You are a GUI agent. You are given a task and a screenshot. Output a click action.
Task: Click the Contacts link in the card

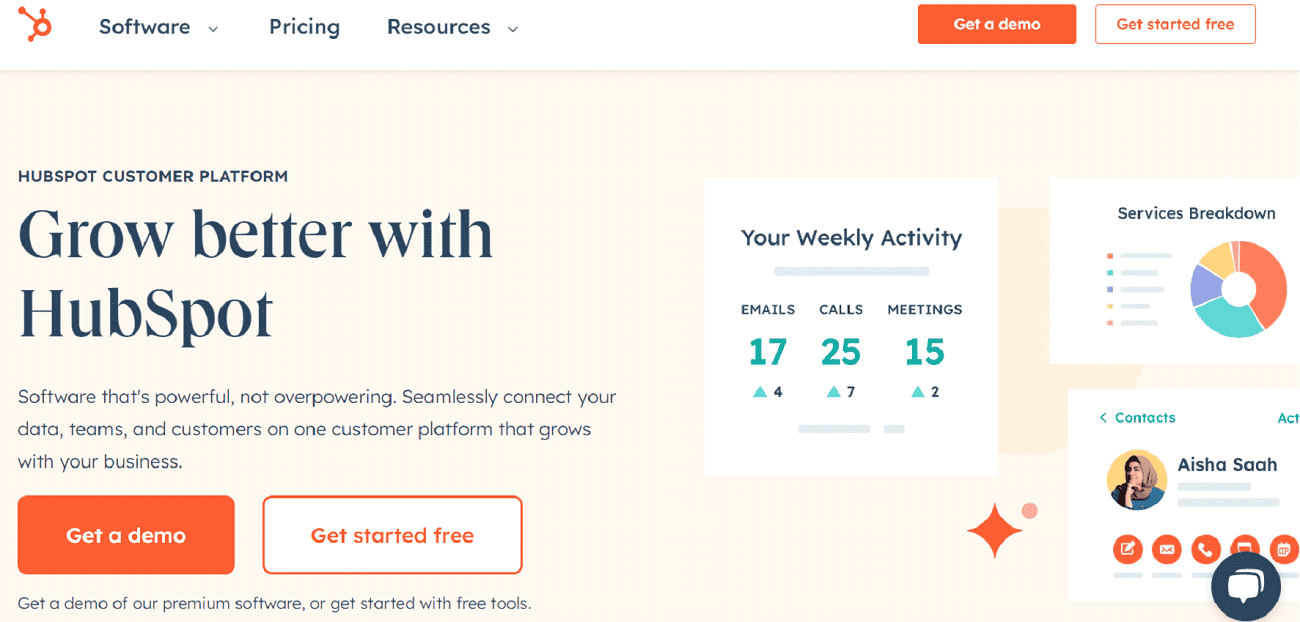(1145, 418)
